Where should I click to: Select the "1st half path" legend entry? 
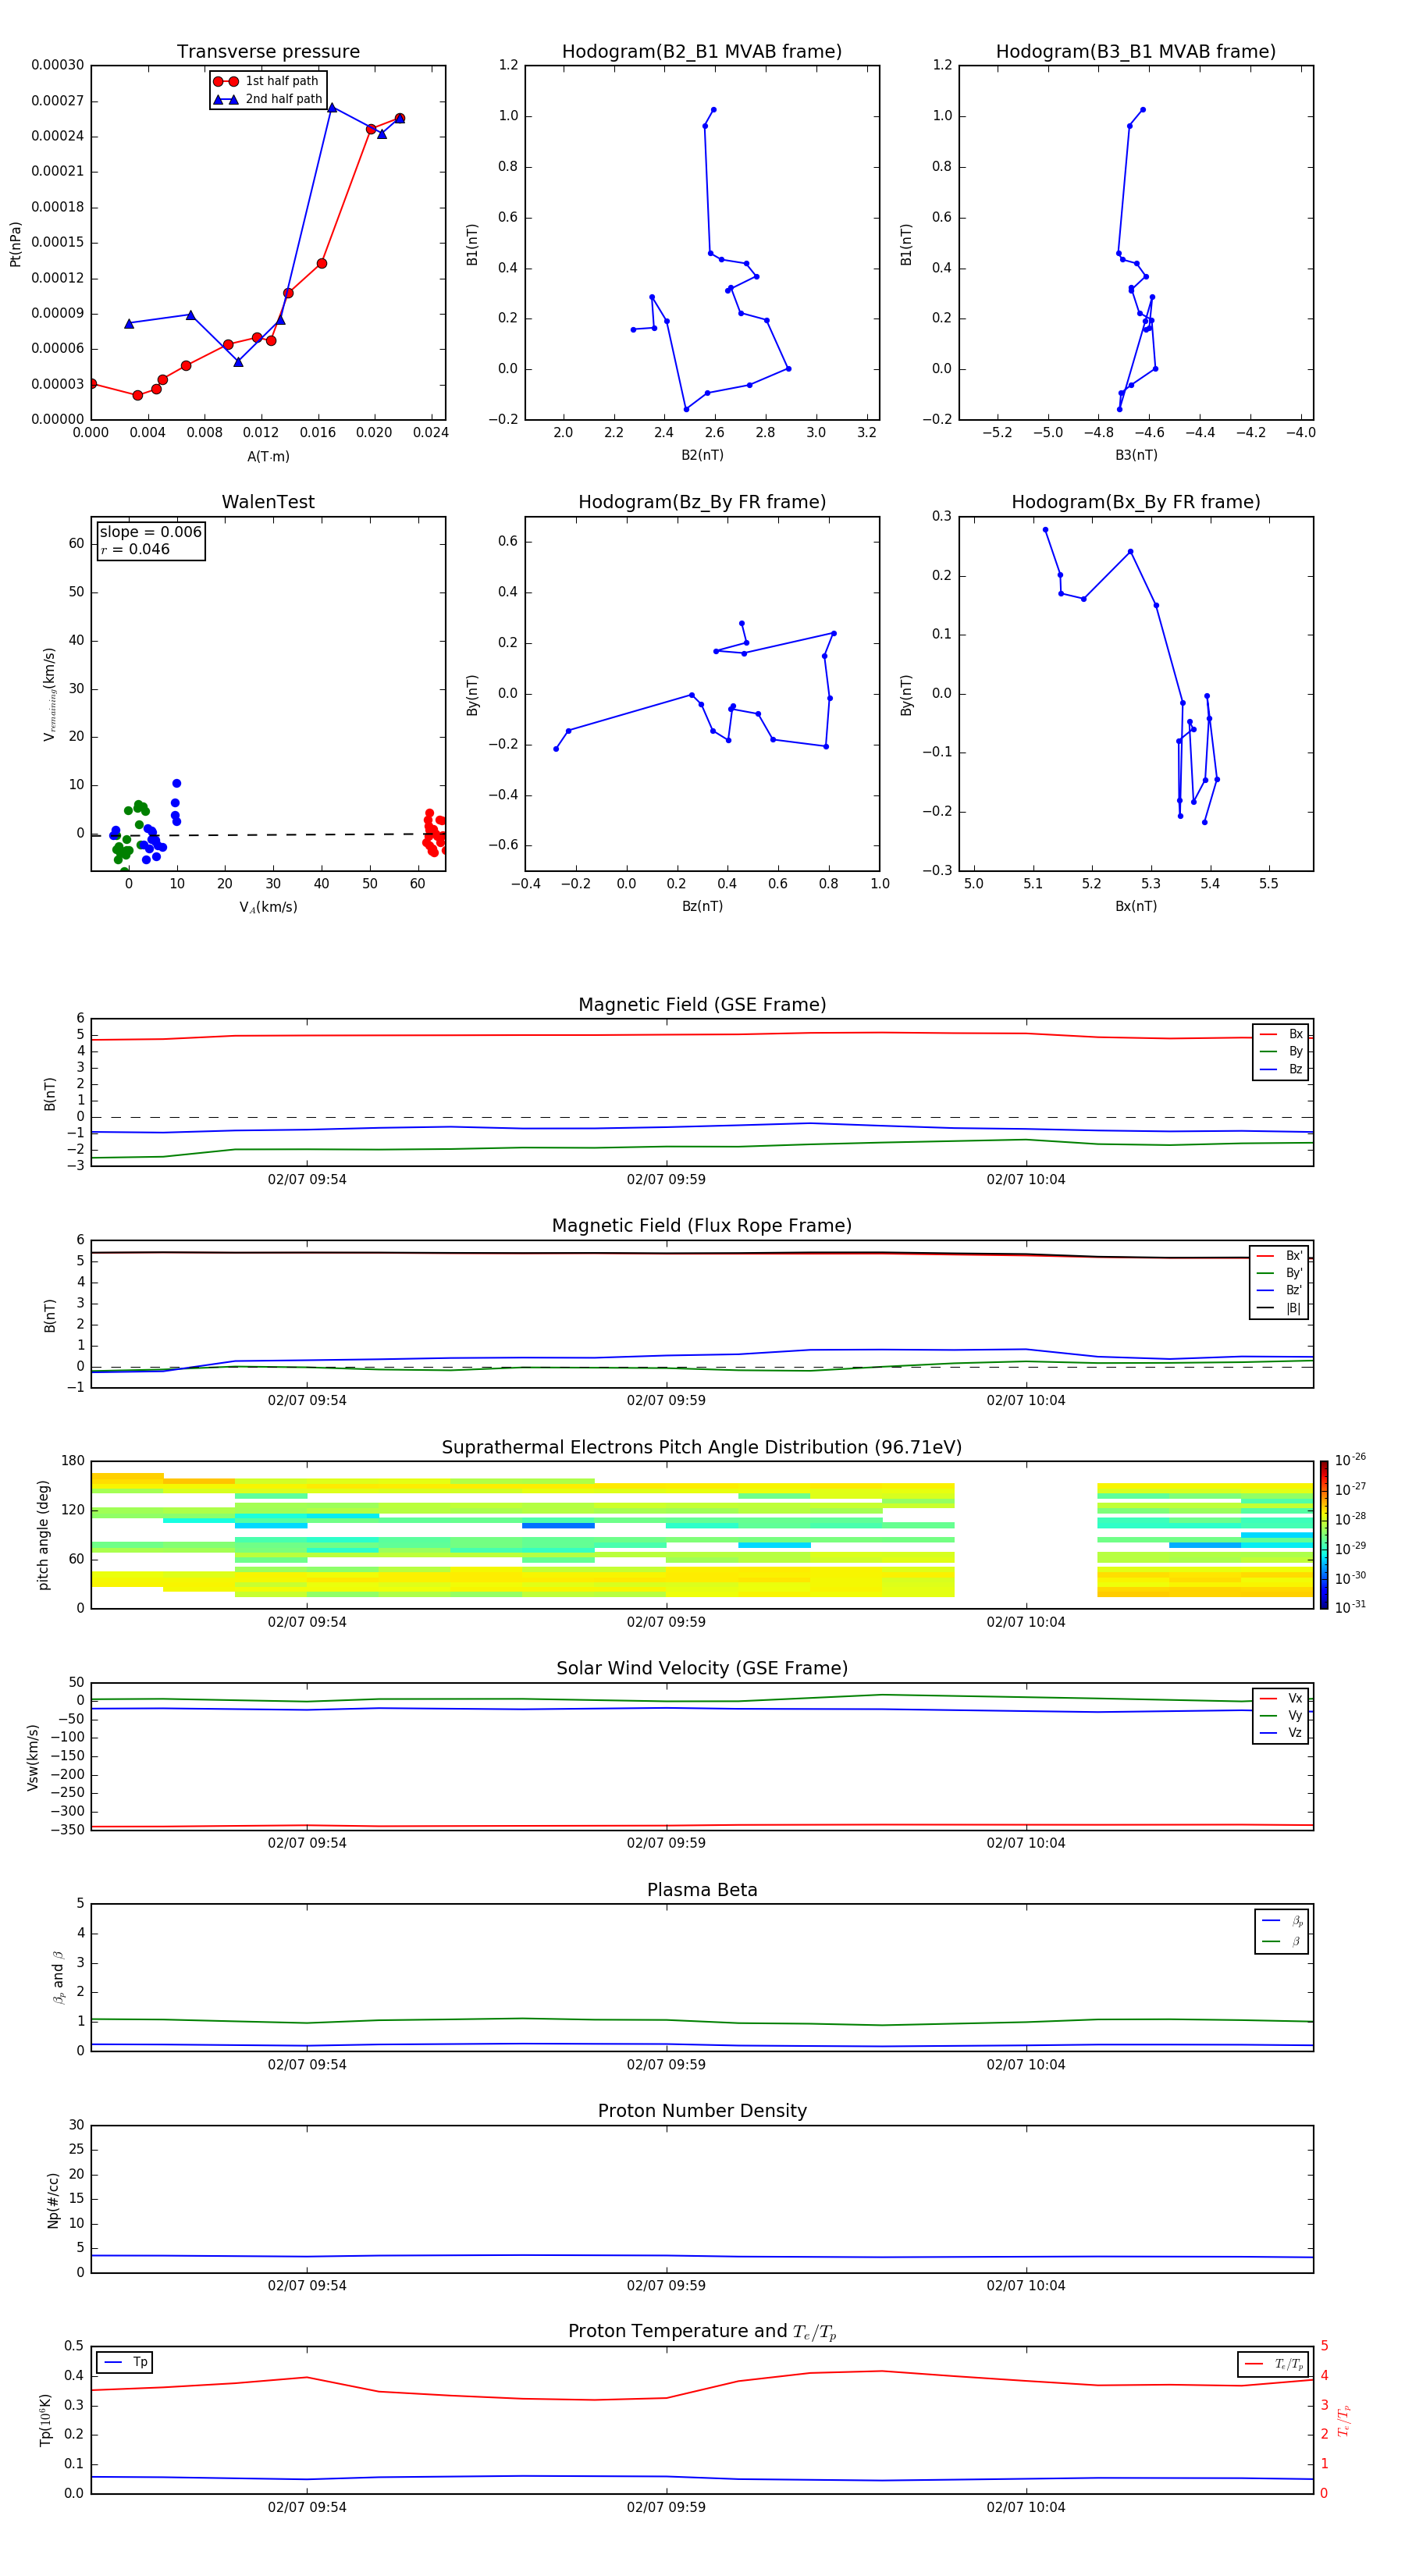click(x=267, y=81)
